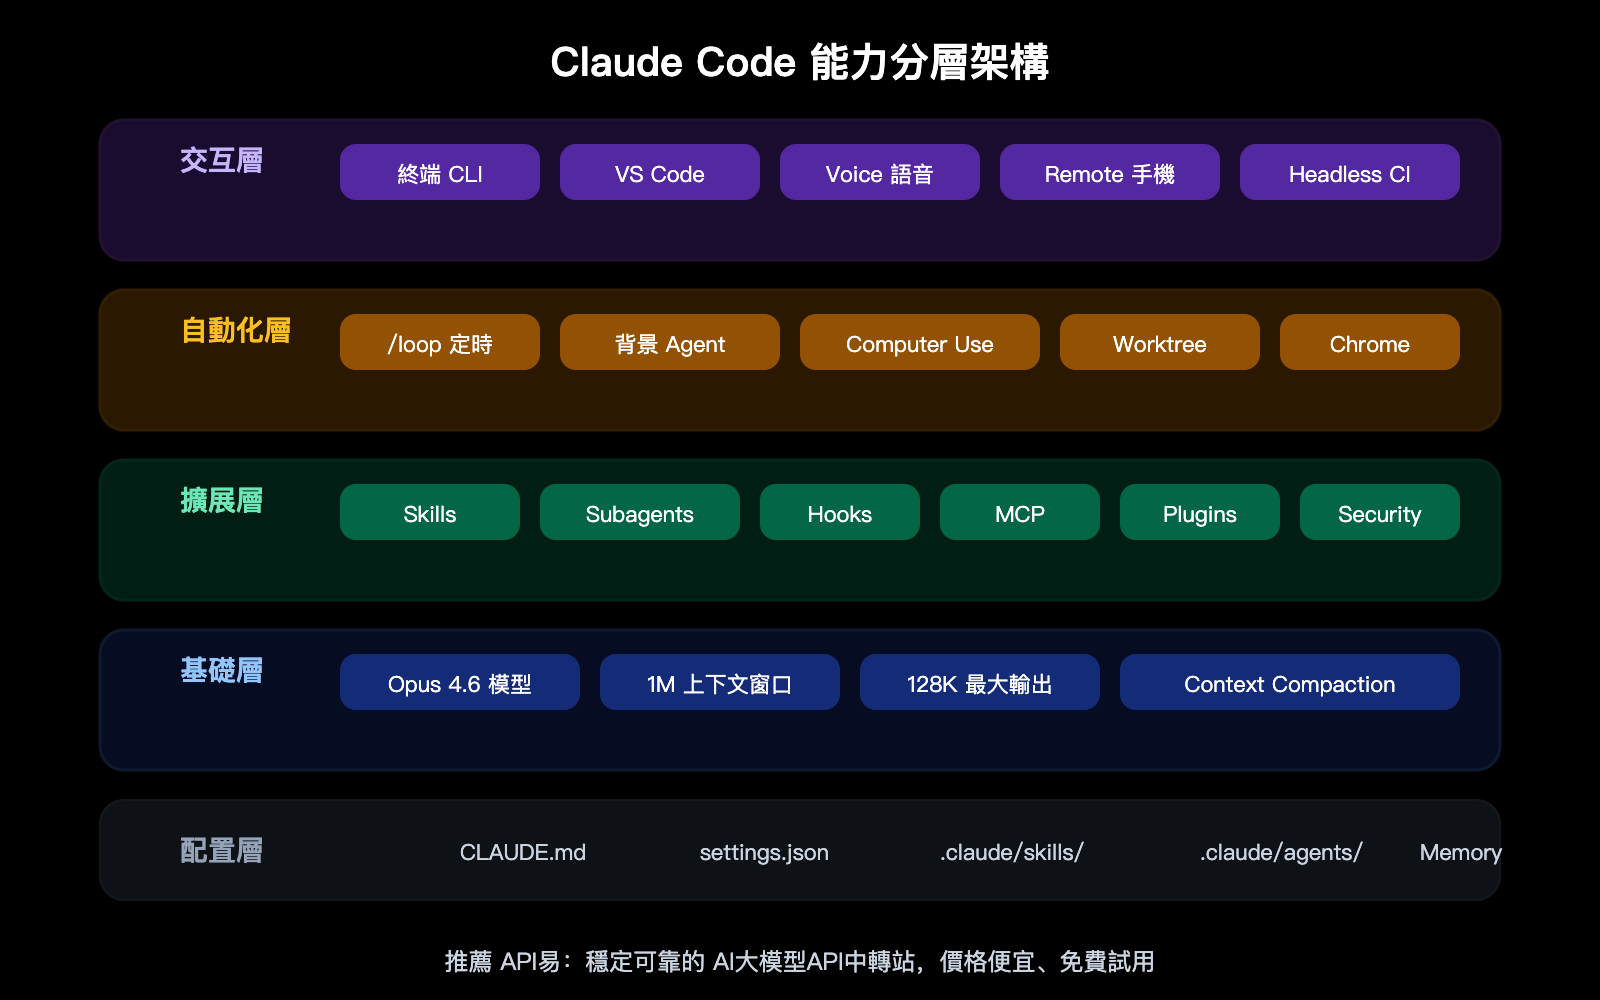Open the Security extension block
This screenshot has height=1000, width=1600.
point(1379,513)
